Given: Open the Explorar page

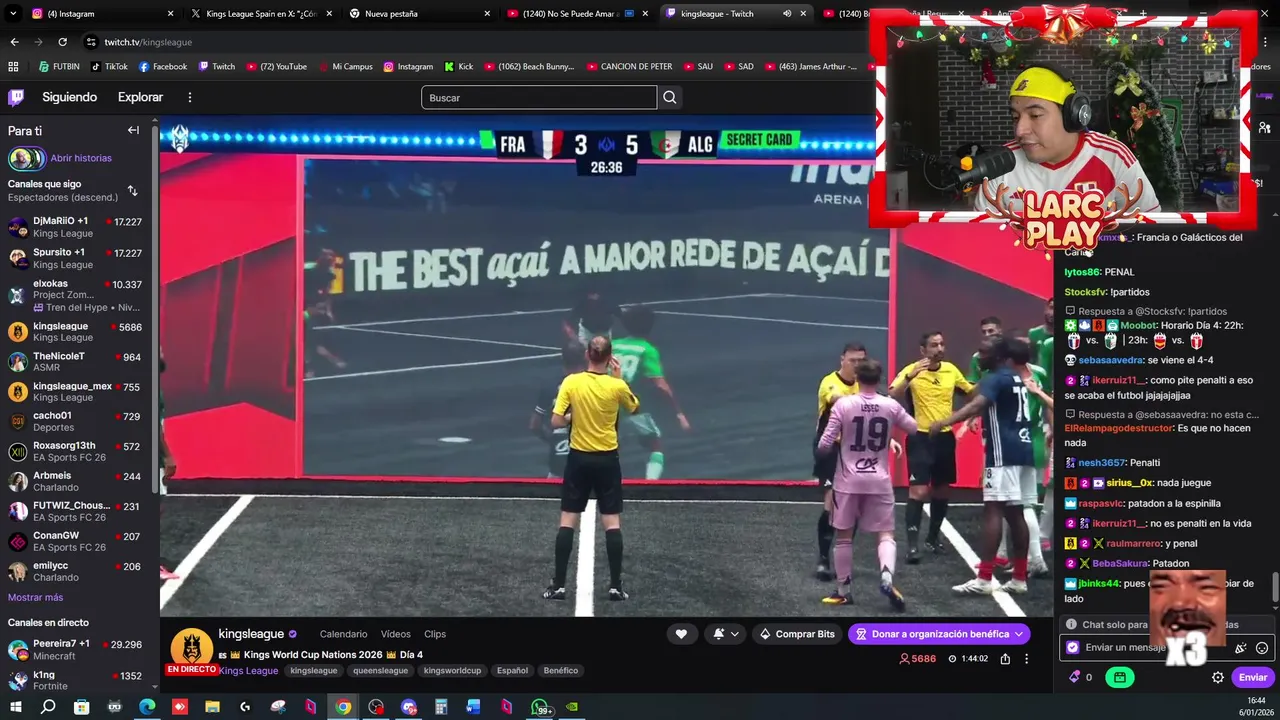Looking at the screenshot, I should (x=140, y=97).
